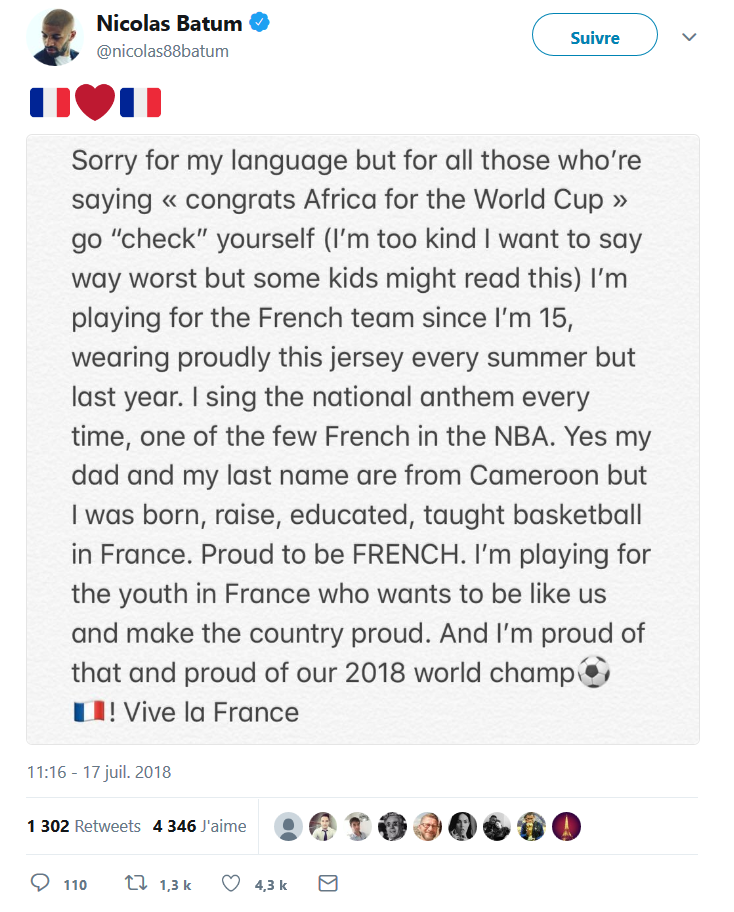Click the red heart emoji in the tweet
The image size is (734, 912).
[x=95, y=103]
